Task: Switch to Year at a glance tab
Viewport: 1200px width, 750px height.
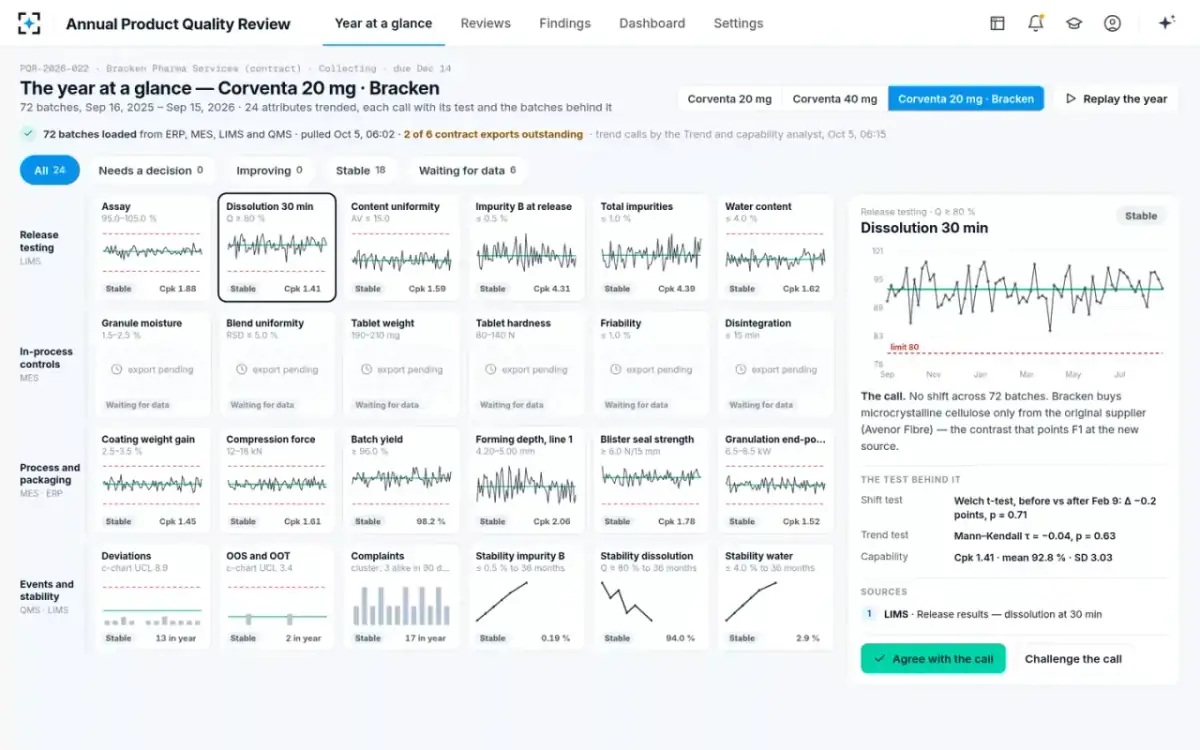Action: (x=383, y=23)
